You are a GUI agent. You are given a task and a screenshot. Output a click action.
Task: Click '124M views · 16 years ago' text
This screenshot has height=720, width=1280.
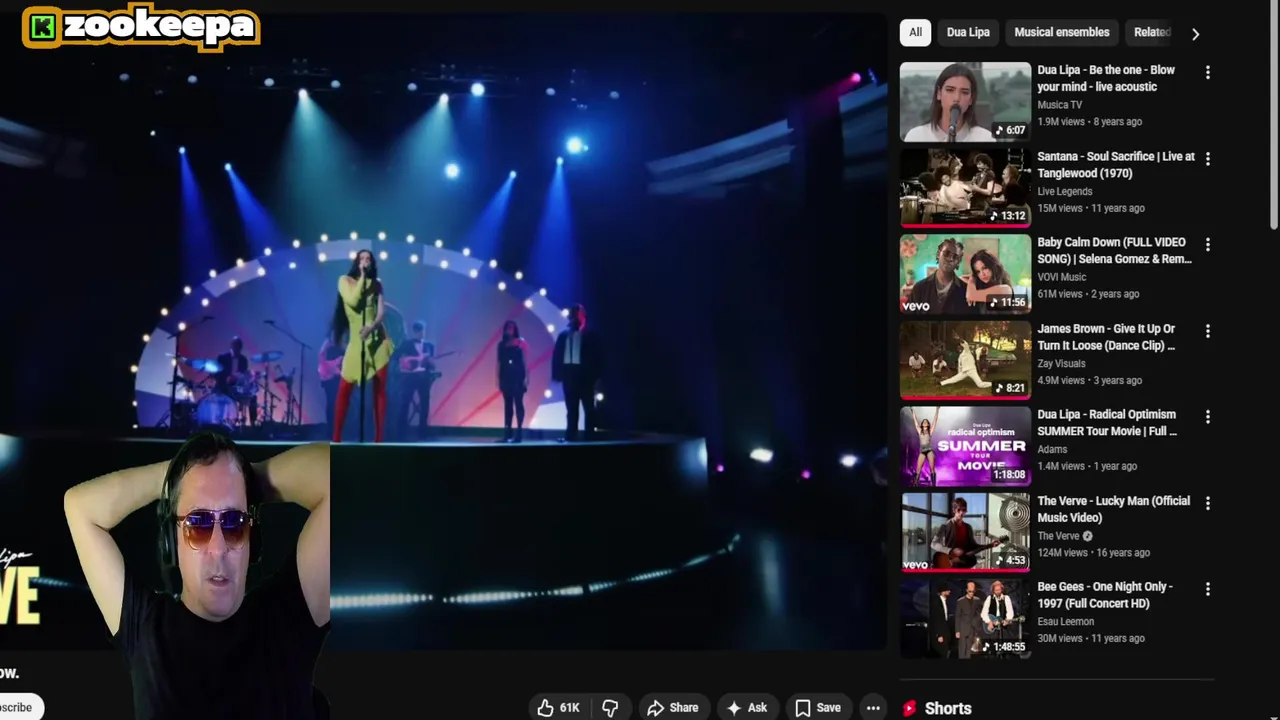1093,553
